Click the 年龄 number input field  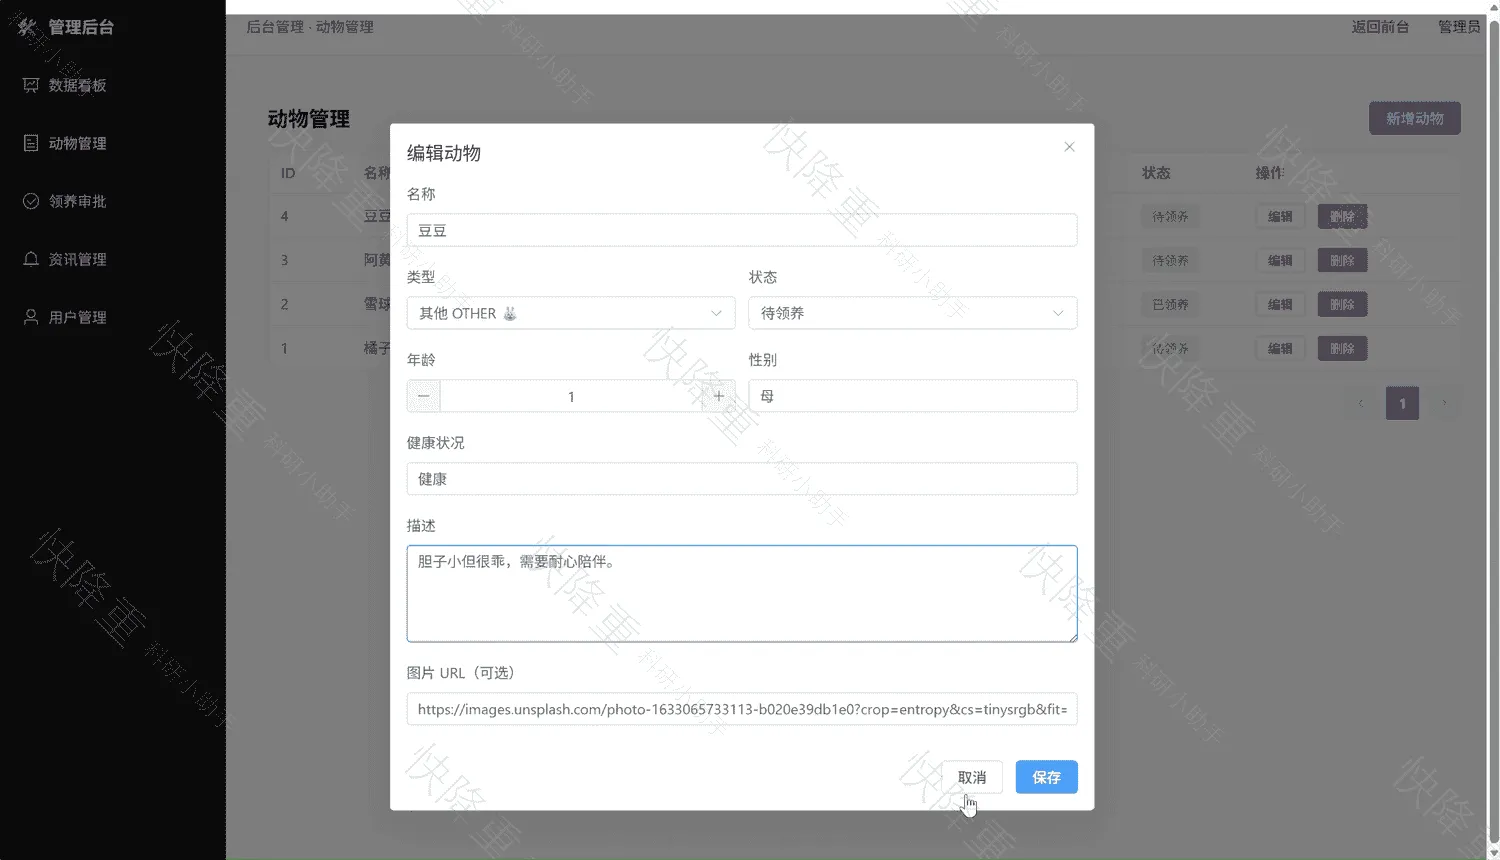[x=571, y=396]
